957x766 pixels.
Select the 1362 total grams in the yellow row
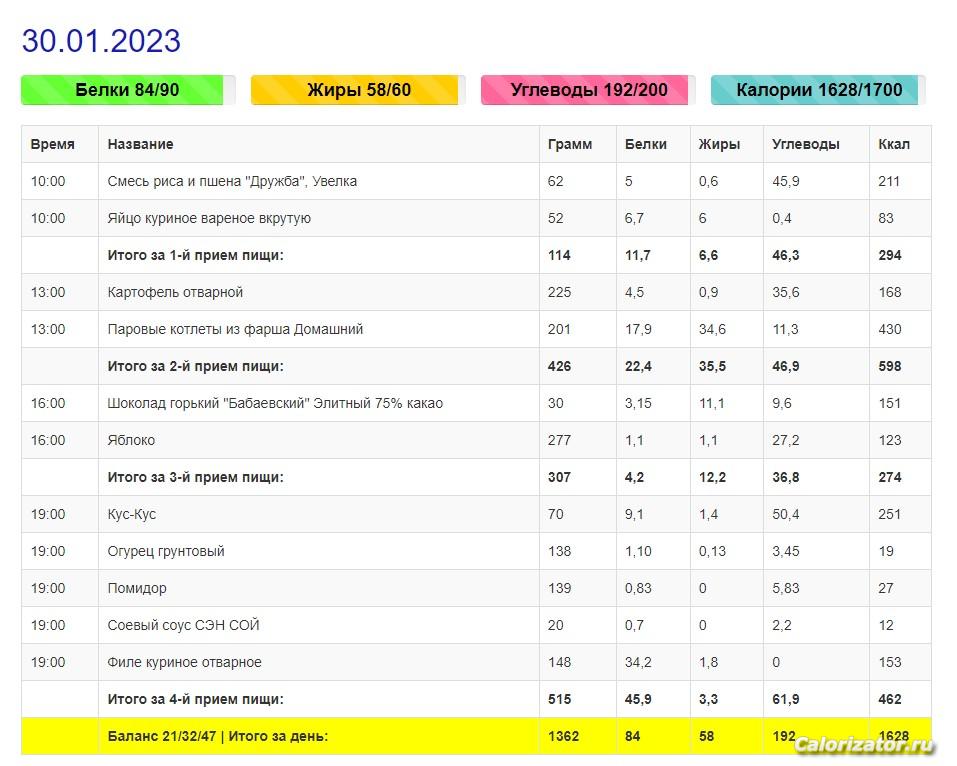click(x=563, y=736)
